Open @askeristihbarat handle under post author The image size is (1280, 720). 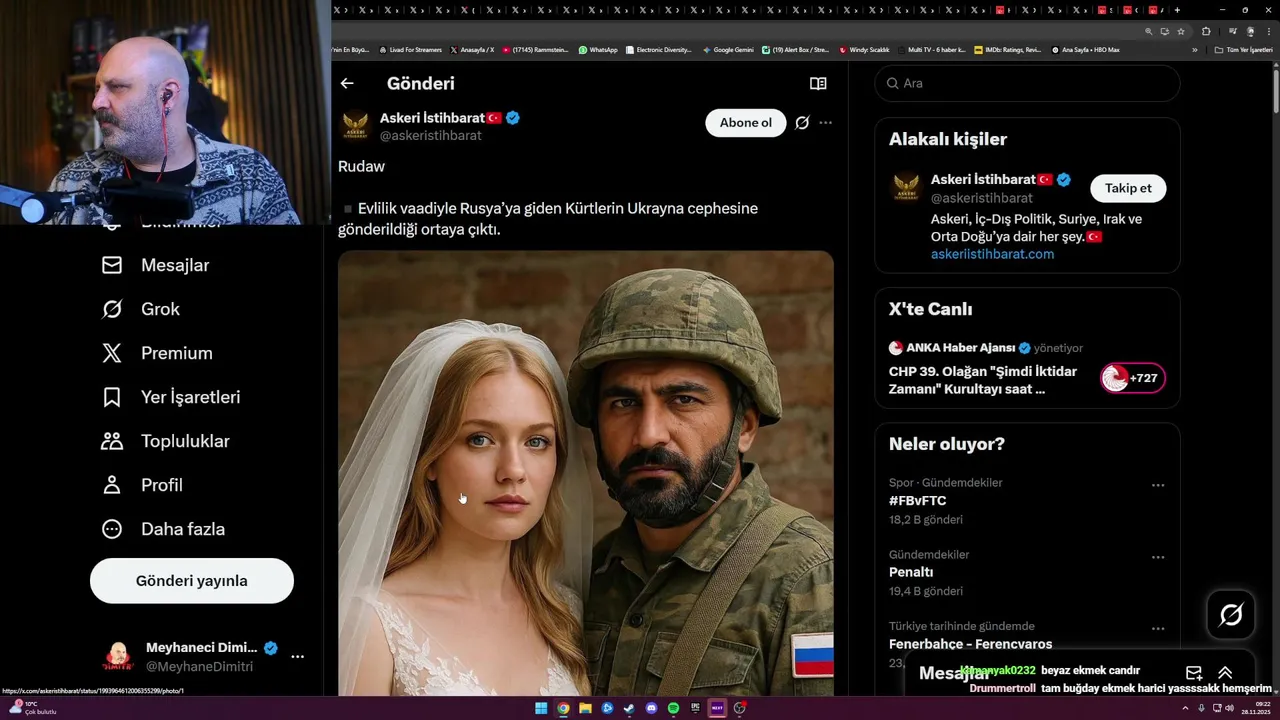pos(431,136)
